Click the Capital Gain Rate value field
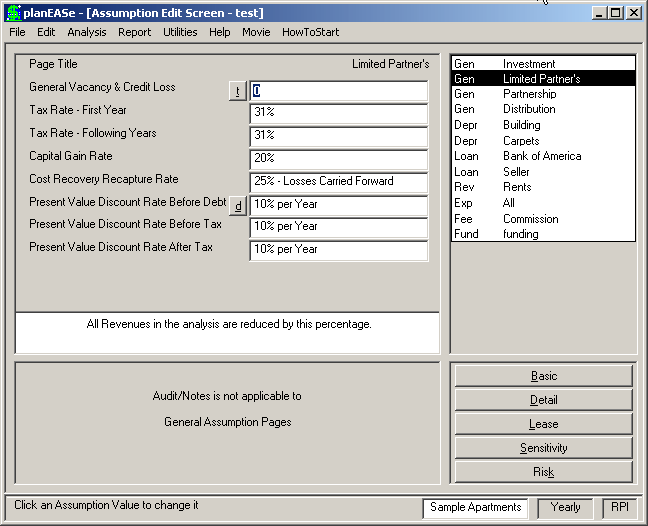 [339, 159]
